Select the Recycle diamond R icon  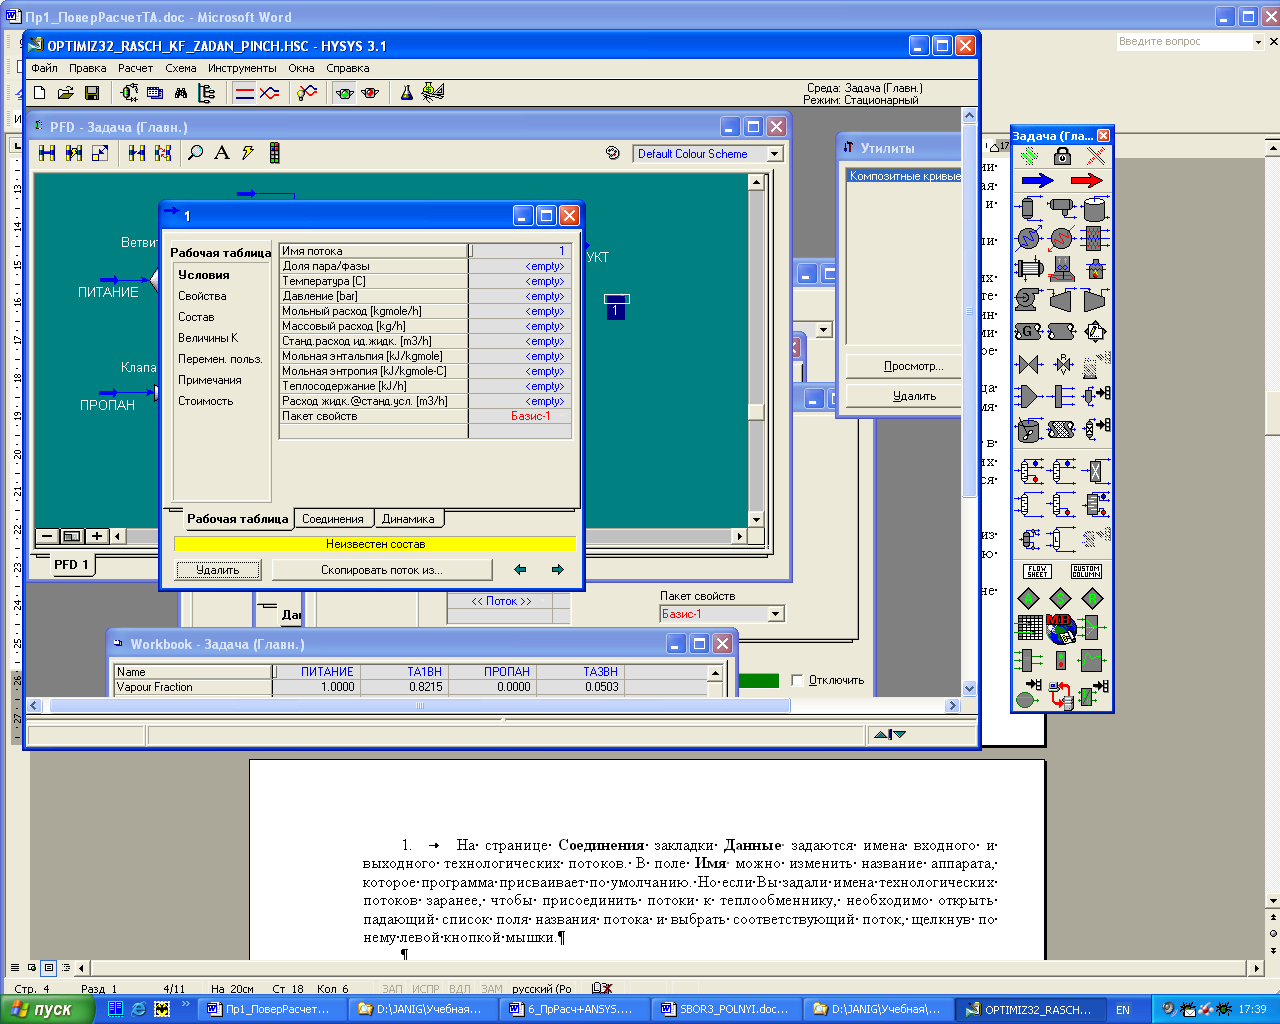(1093, 598)
